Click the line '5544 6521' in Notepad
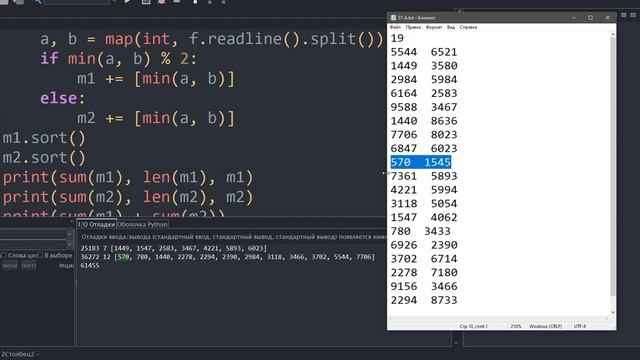 [x=424, y=52]
